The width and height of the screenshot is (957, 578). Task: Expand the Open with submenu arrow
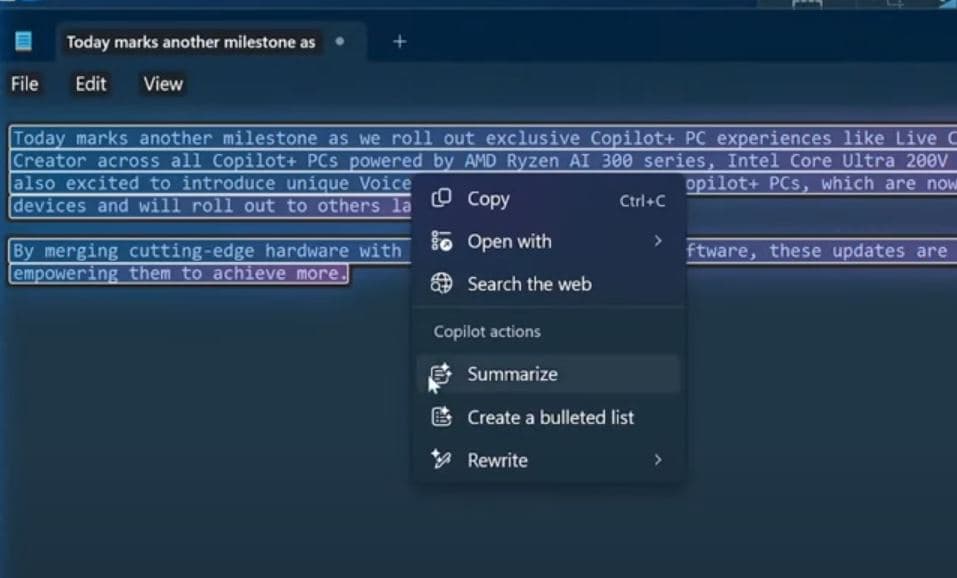(x=658, y=241)
